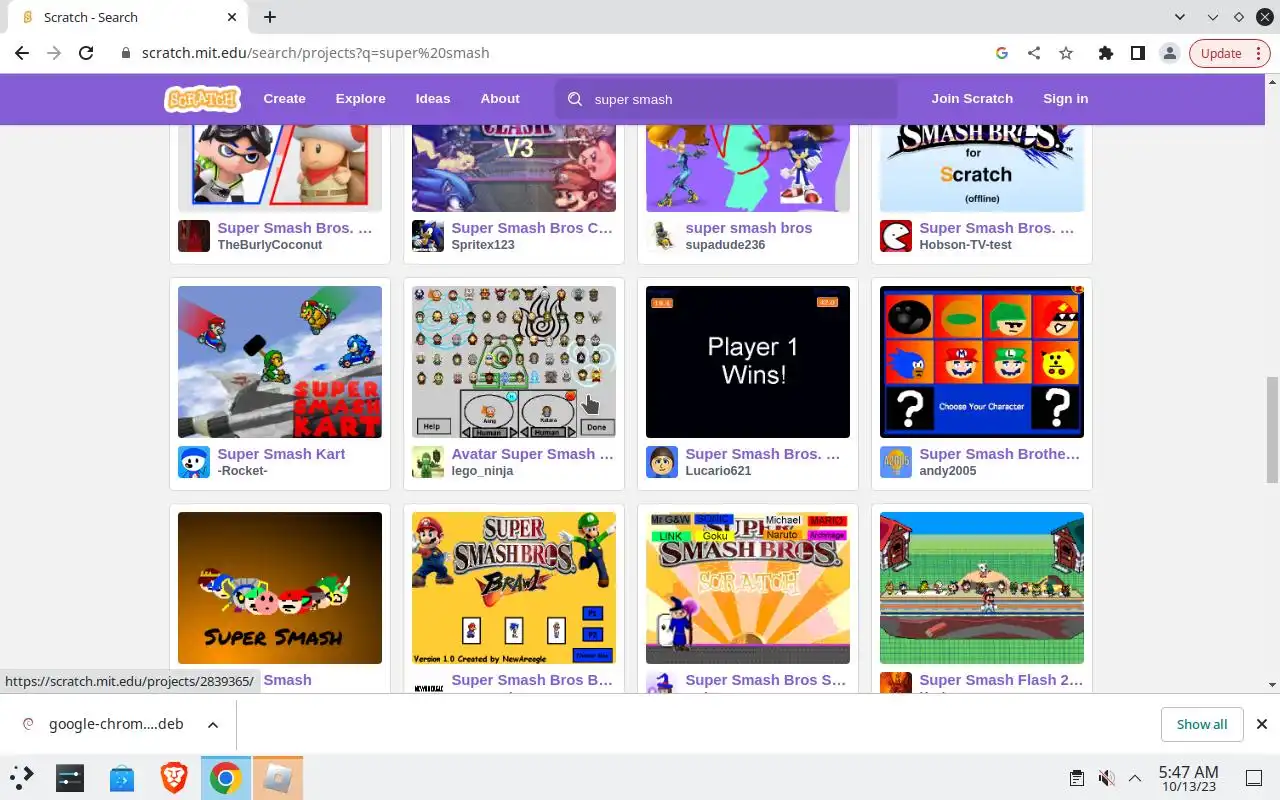1280x800 pixels.
Task: Click the lego_ninja user avatar
Action: point(428,462)
